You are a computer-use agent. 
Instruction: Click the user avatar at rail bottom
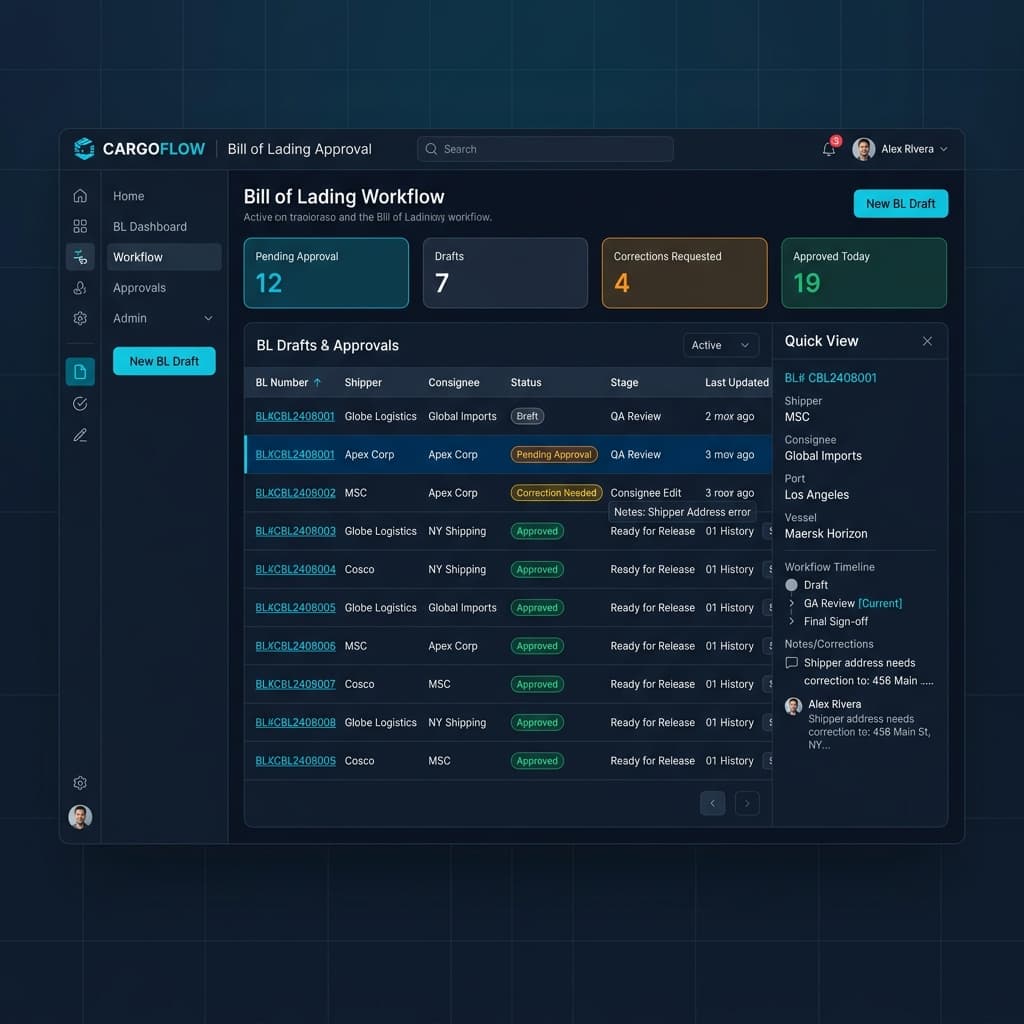(80, 817)
